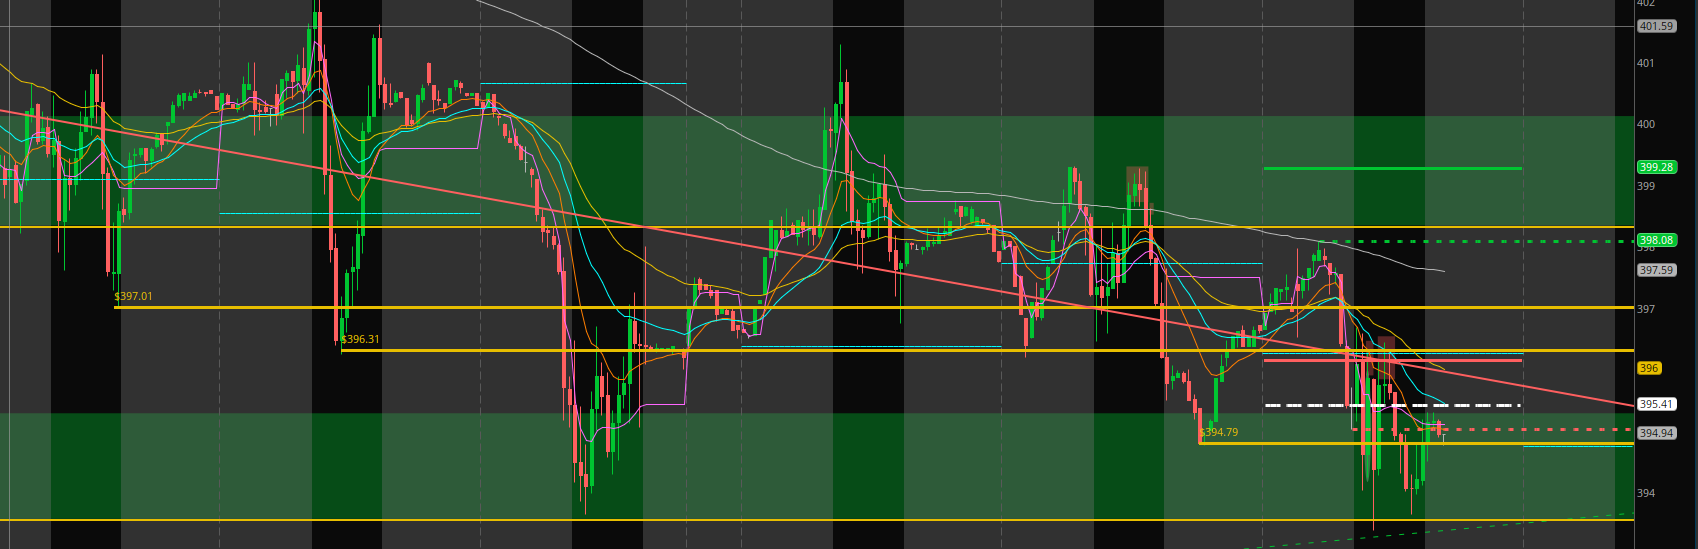Click the 397 axis price label
The height and width of the screenshot is (549, 1698).
coord(1646,309)
